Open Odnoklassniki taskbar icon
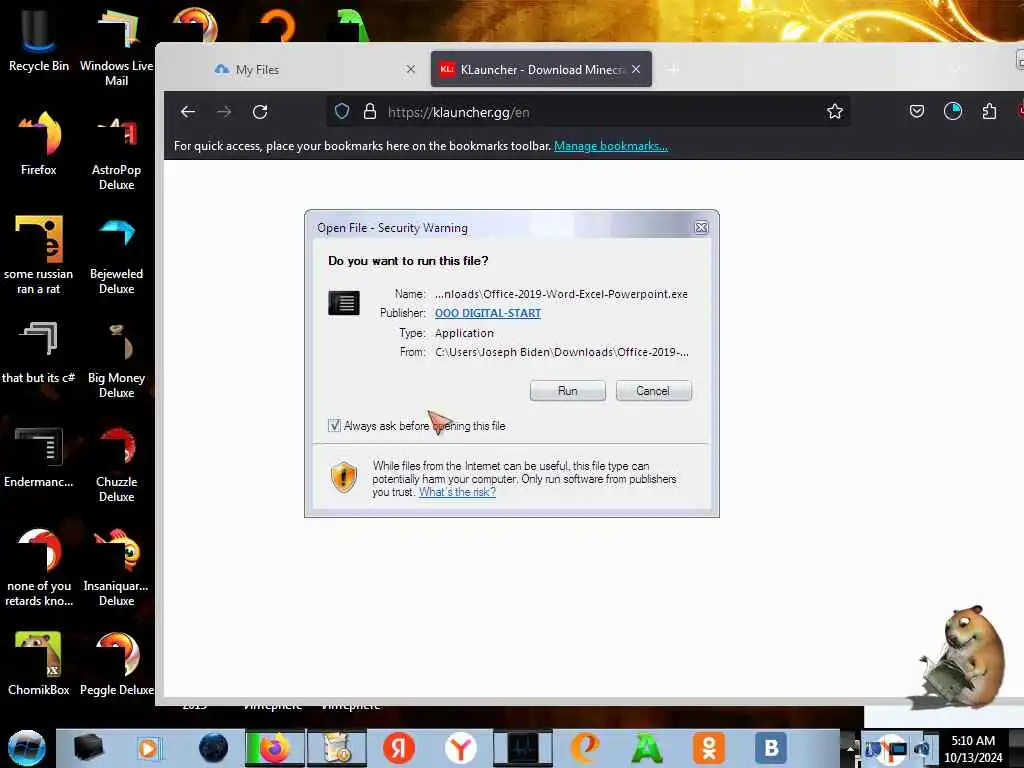Screen dimensions: 1024x768 pyautogui.click(x=709, y=748)
